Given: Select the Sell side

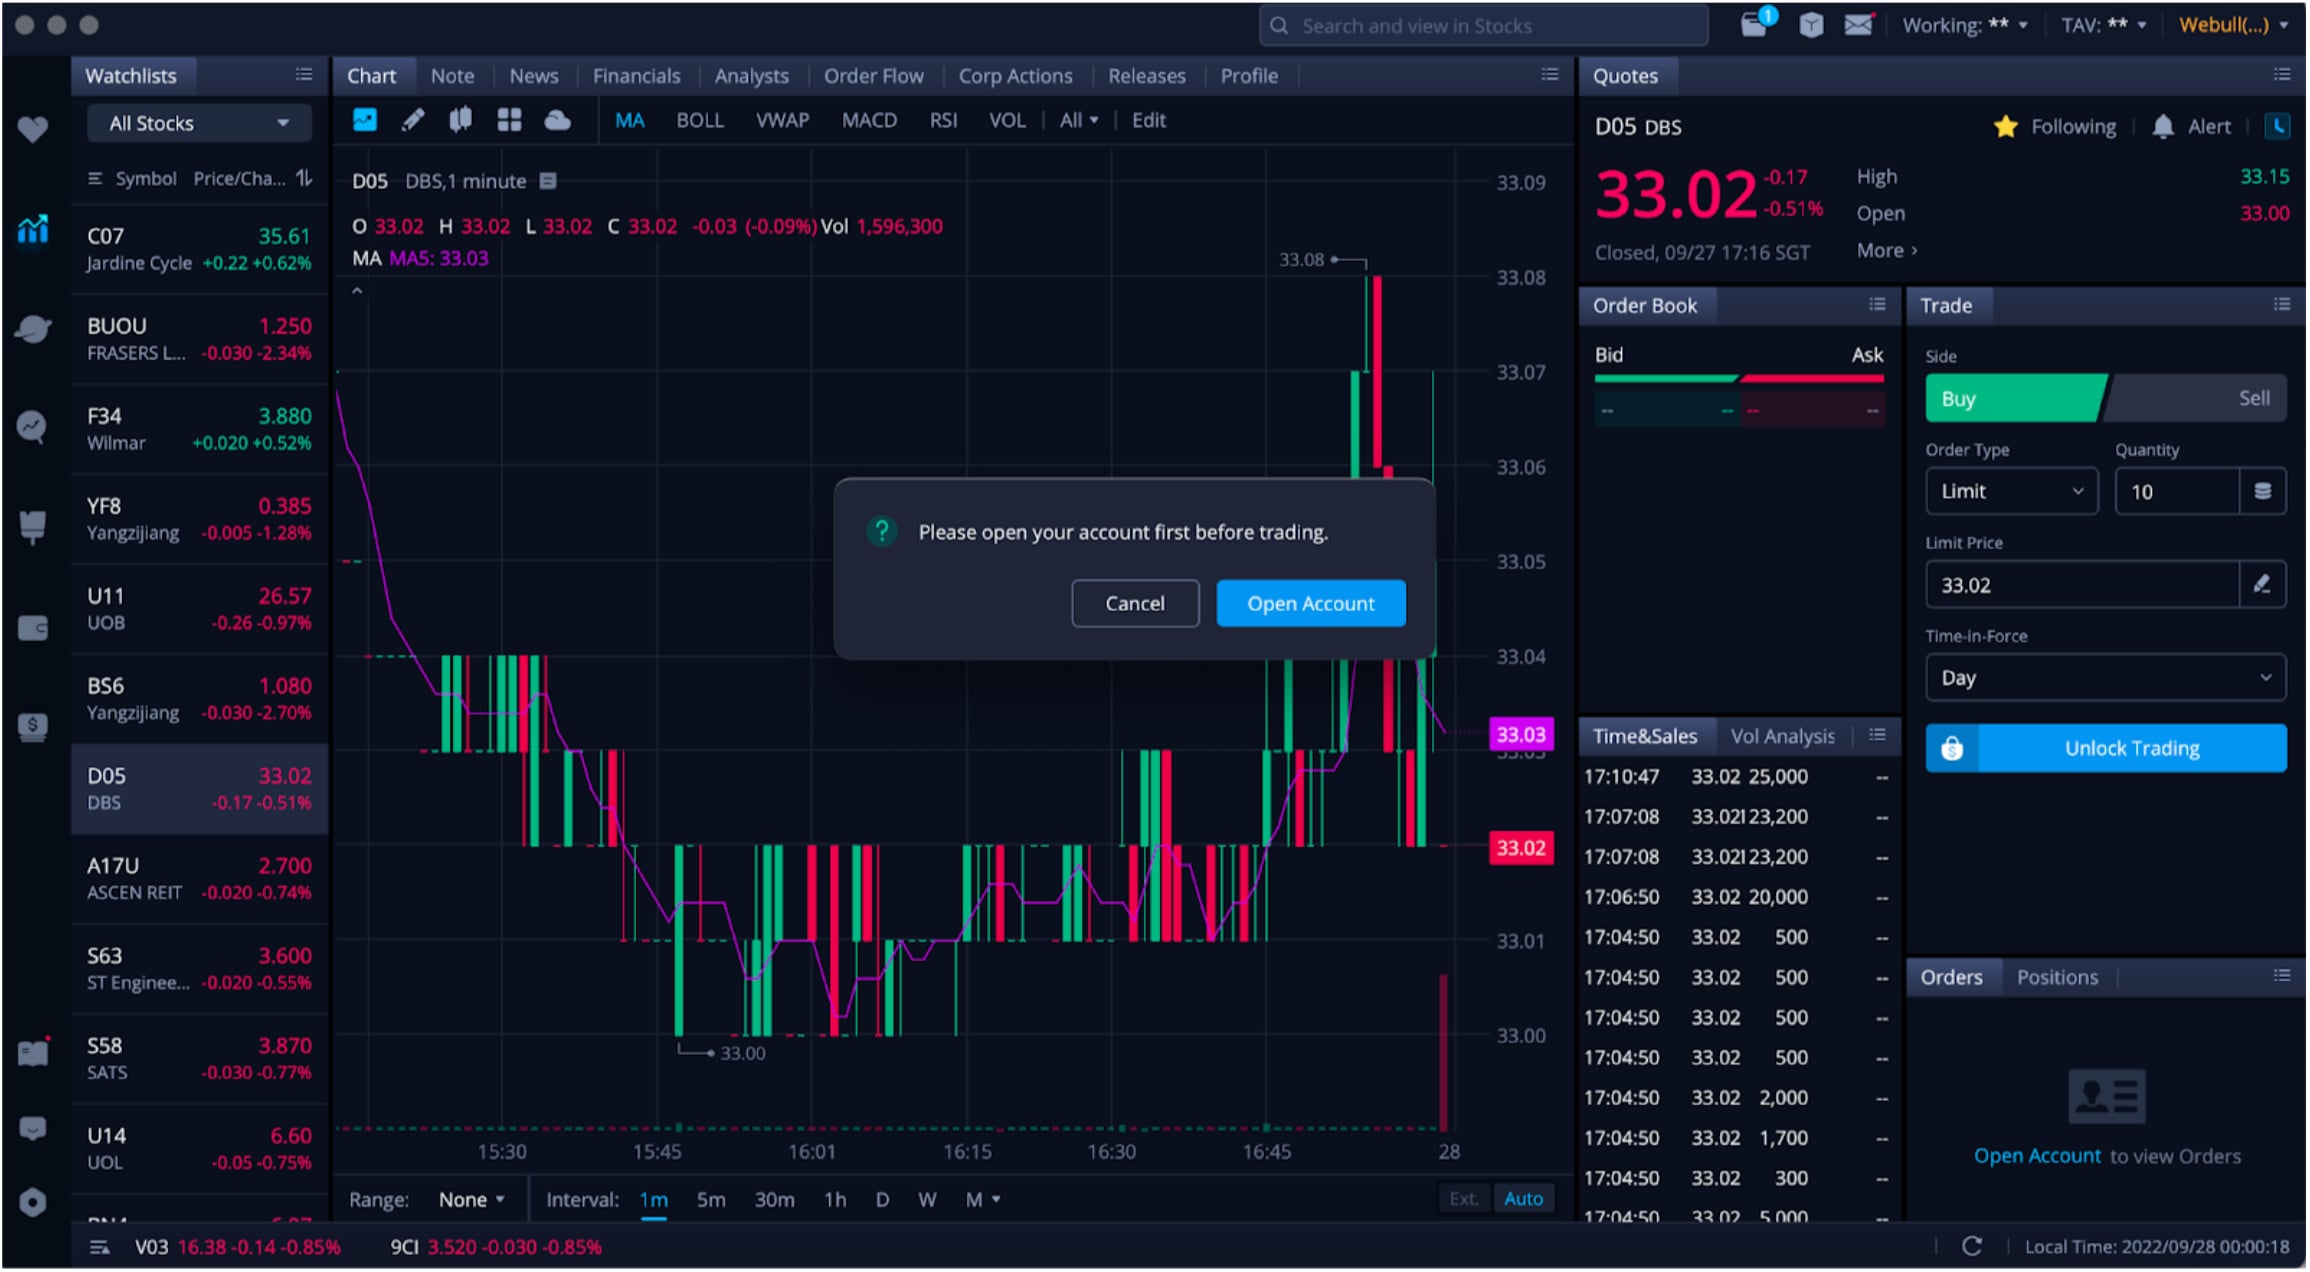Looking at the screenshot, I should click(2197, 398).
